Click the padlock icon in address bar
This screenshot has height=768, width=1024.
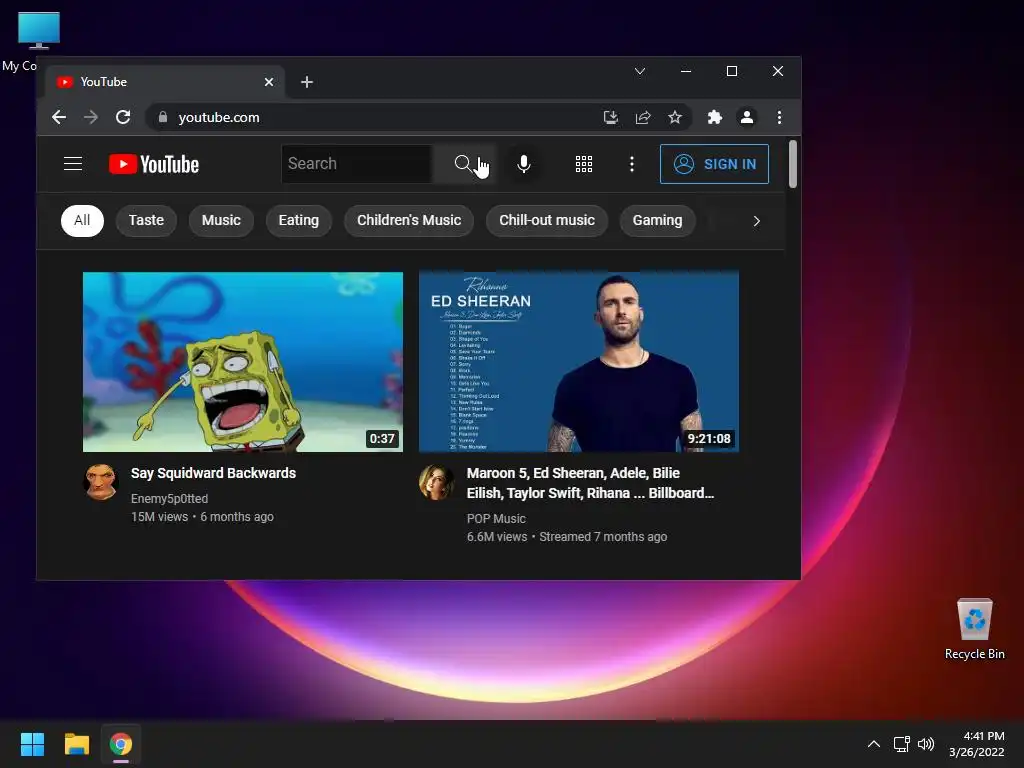tap(163, 118)
